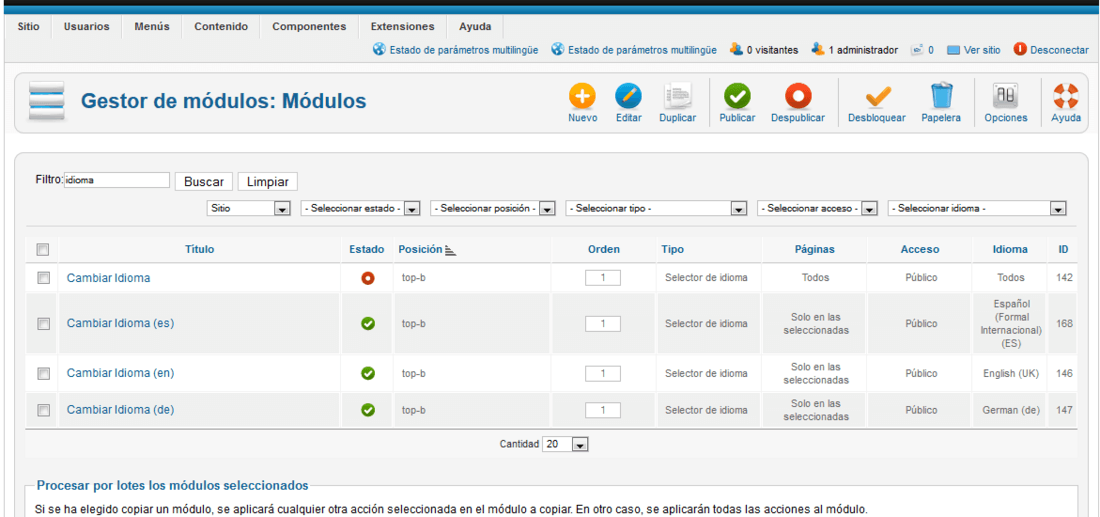
Task: Sort the table by Acceso column
Action: tap(920, 249)
